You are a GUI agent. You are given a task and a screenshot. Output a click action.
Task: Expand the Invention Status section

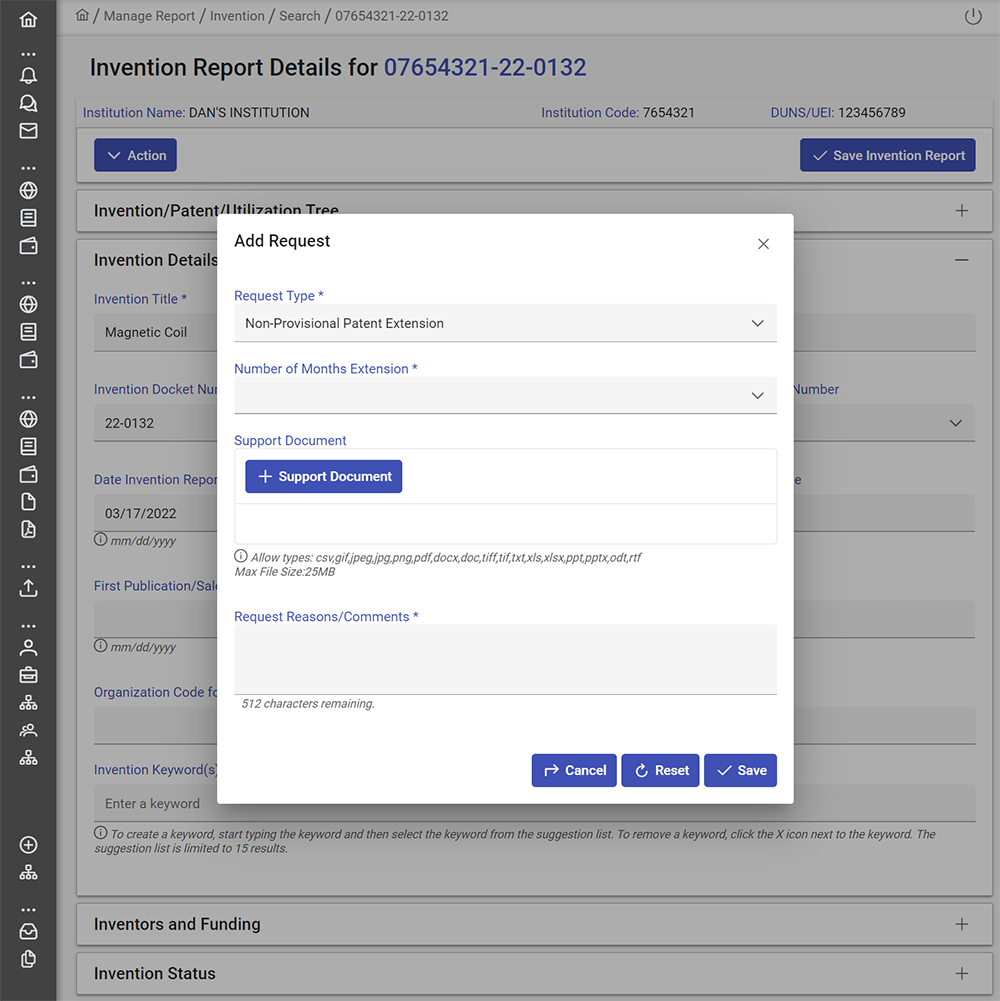[962, 974]
